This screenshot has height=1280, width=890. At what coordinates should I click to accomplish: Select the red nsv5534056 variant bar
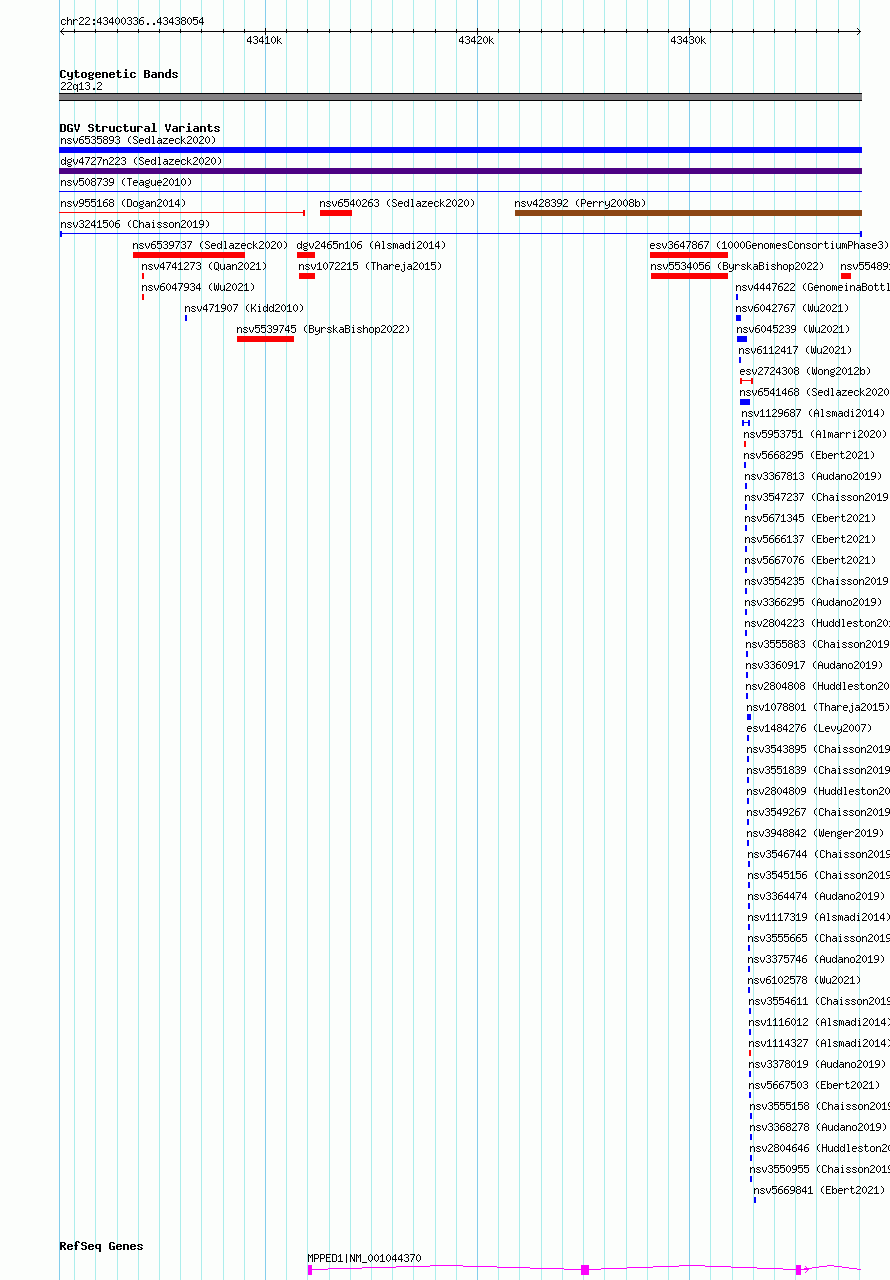(x=689, y=276)
